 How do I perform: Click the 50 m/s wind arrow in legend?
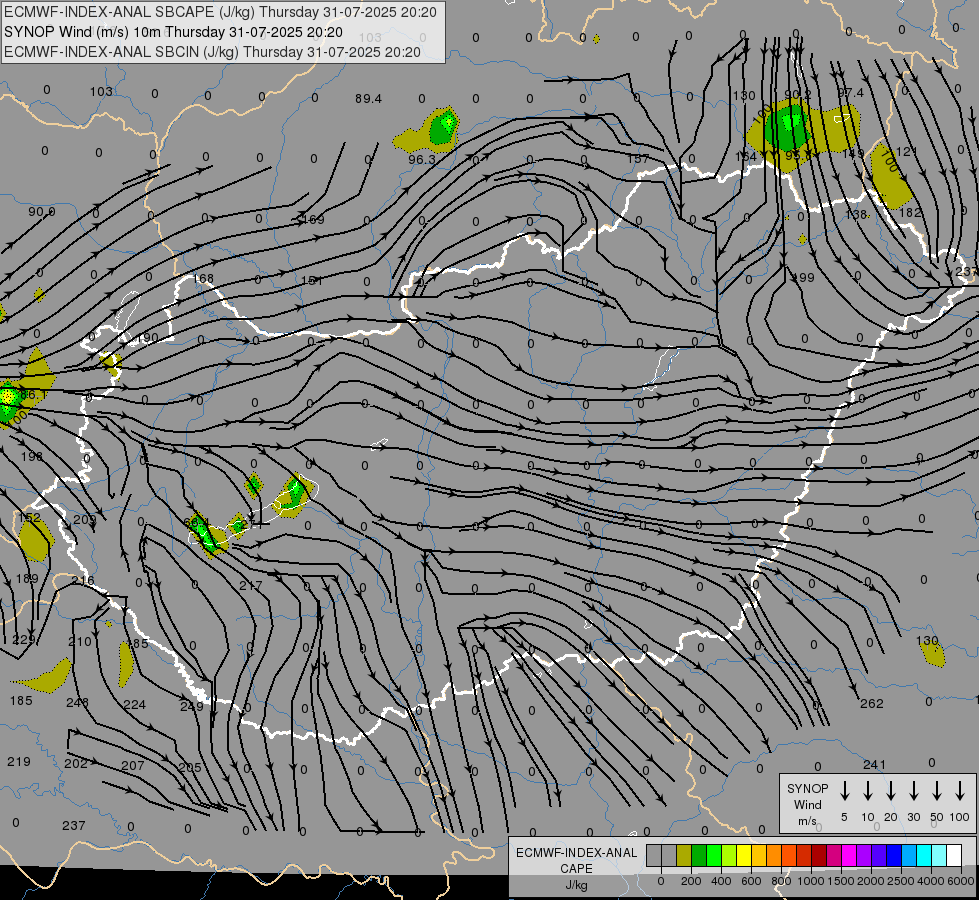tap(937, 791)
